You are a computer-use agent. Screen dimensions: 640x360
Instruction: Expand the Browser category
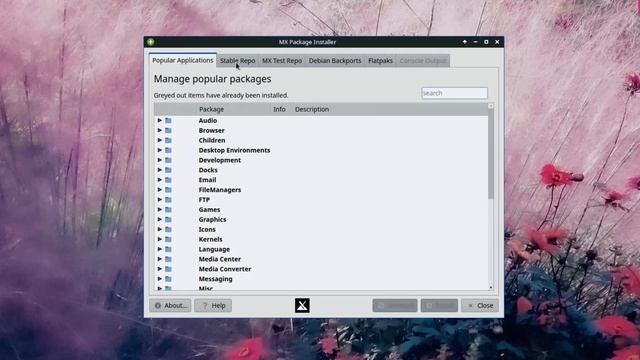click(x=160, y=130)
